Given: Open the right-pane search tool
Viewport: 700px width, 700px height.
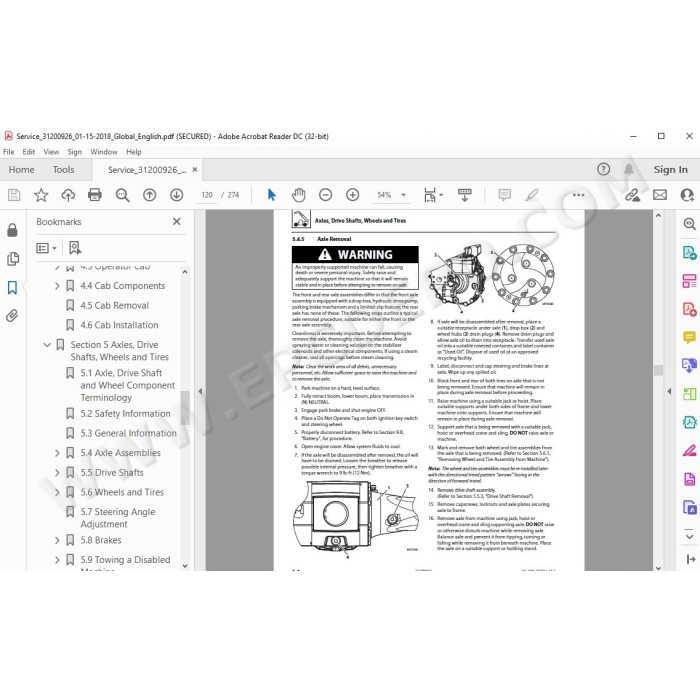Looking at the screenshot, I should click(690, 224).
